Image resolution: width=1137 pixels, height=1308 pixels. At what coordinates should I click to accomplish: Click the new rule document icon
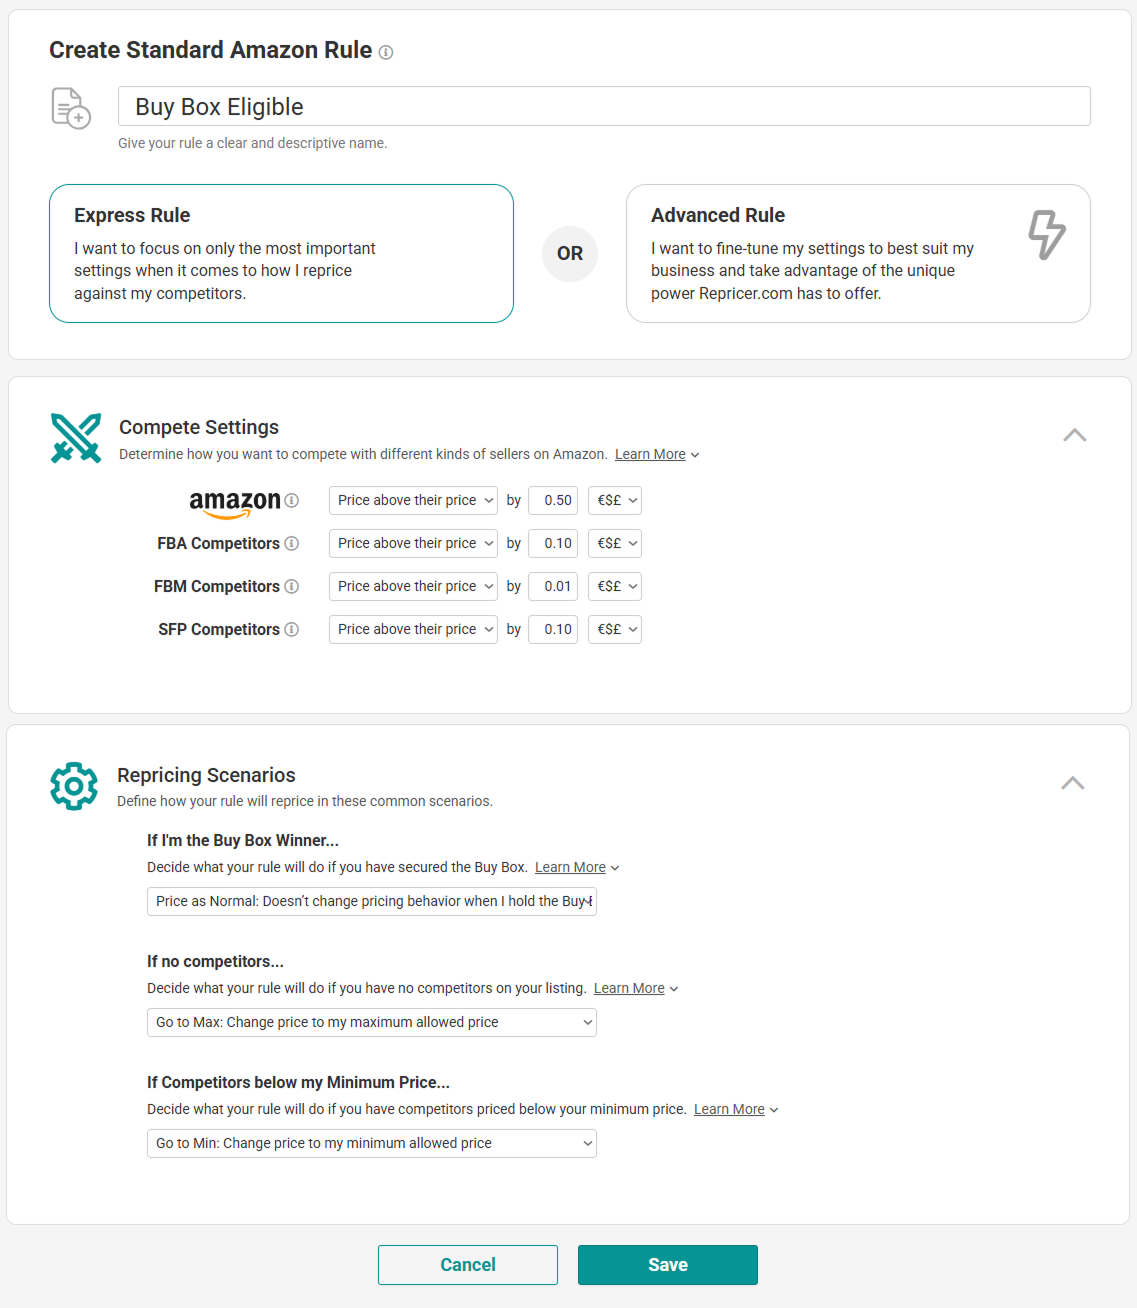71,108
